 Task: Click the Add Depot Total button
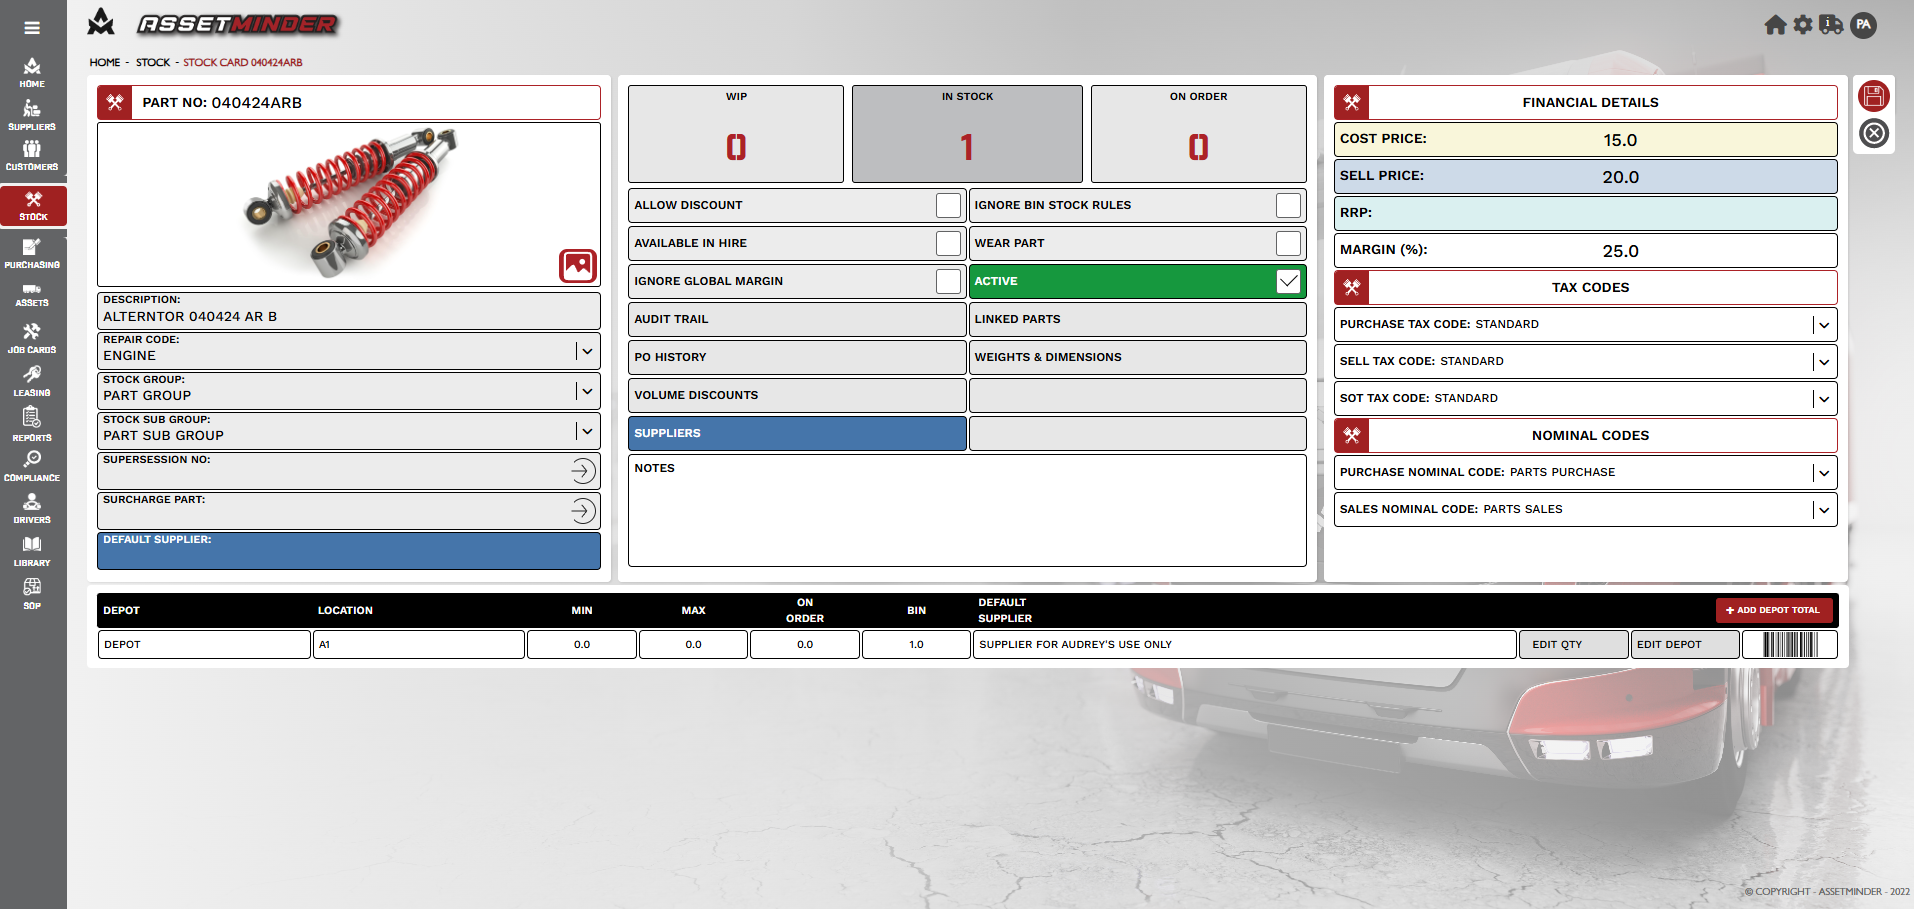pos(1774,610)
